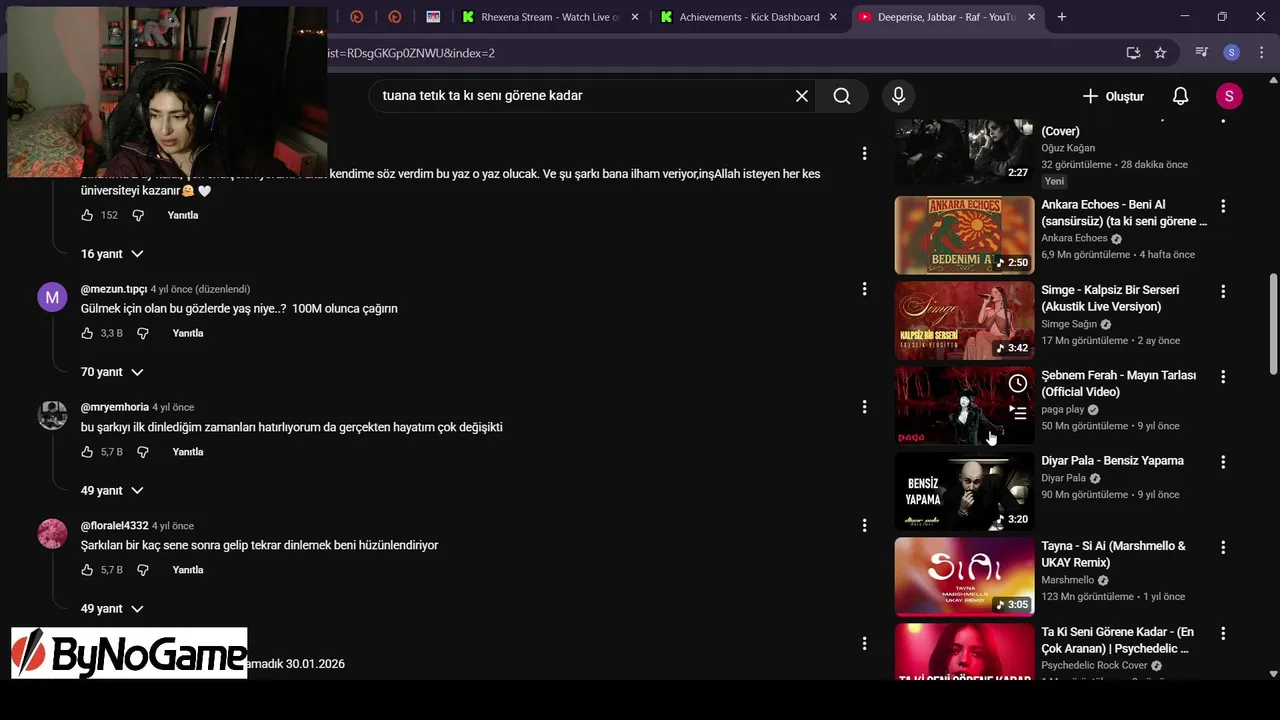Open more options for Tayna Si Ai video
The height and width of the screenshot is (720, 1280).
[1222, 548]
